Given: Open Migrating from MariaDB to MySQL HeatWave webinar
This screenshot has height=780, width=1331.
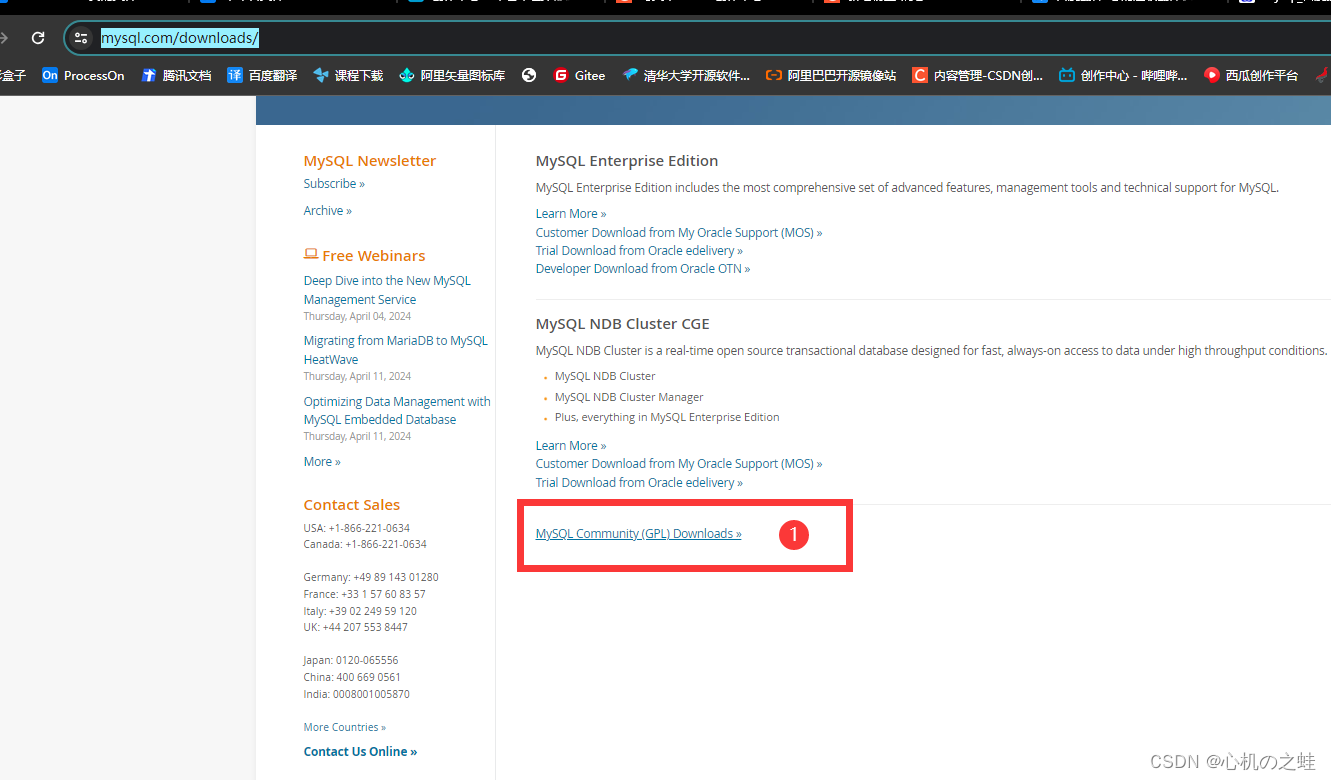Looking at the screenshot, I should coord(396,350).
